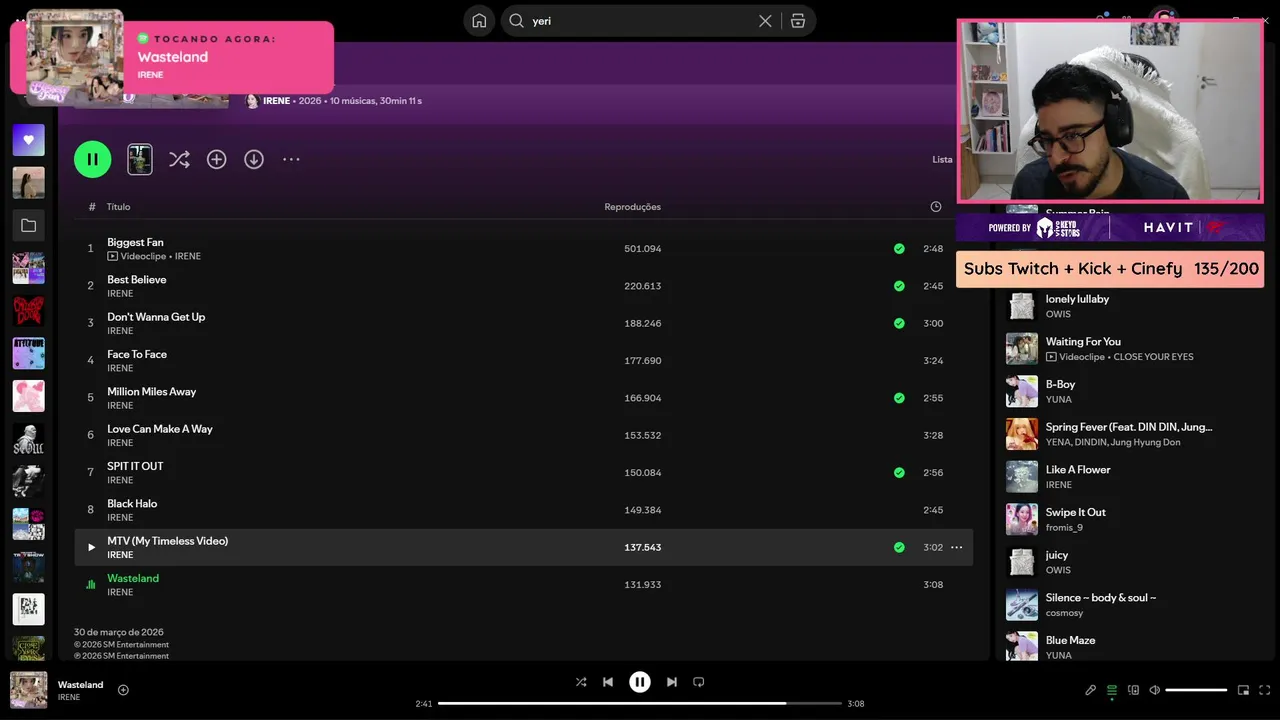
Task: Select track Million Miles Away
Action: [152, 392]
